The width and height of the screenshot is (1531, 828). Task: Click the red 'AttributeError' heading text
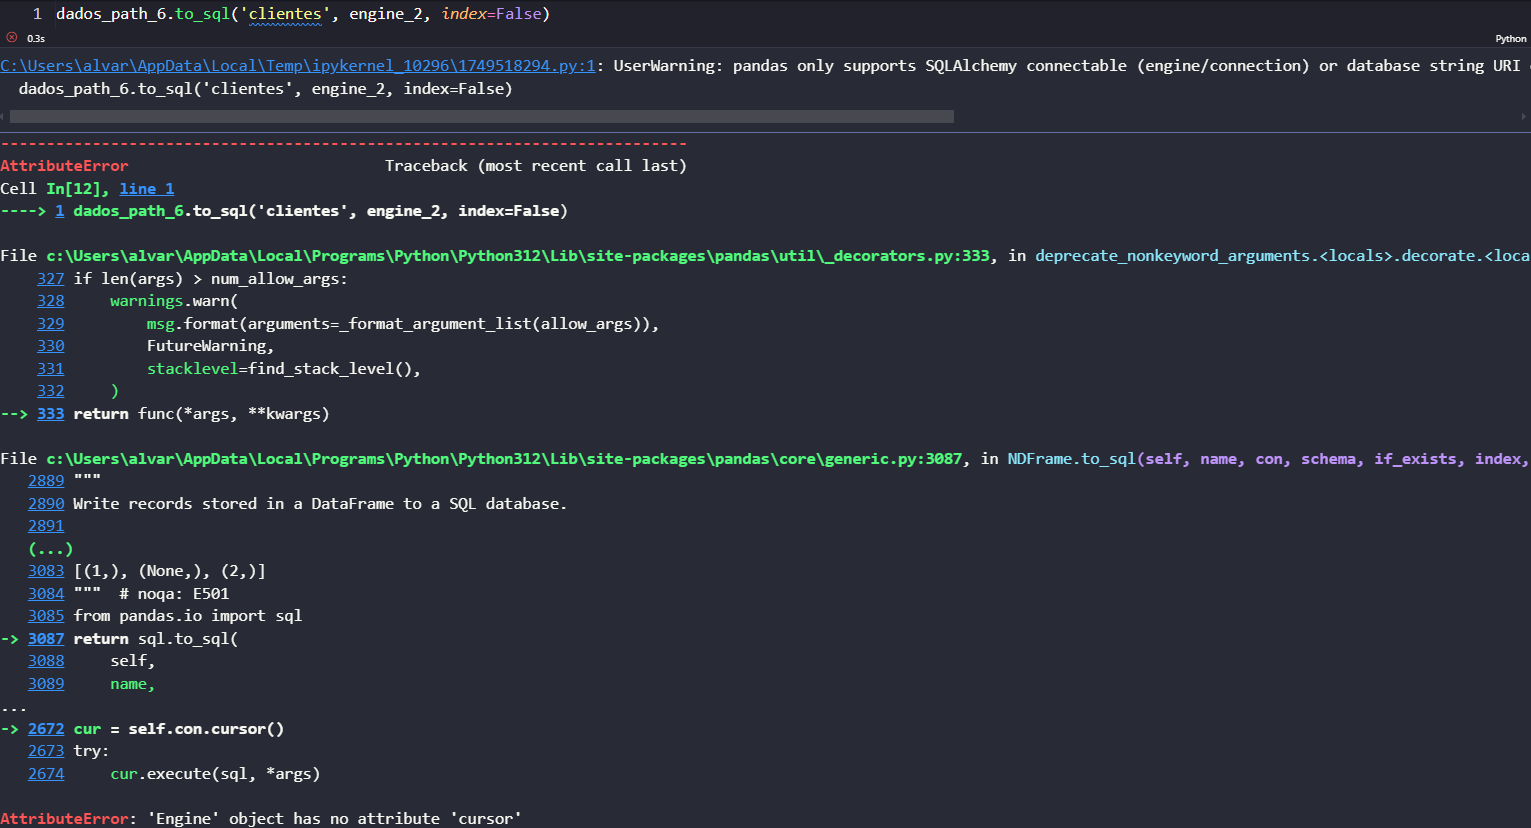64,166
